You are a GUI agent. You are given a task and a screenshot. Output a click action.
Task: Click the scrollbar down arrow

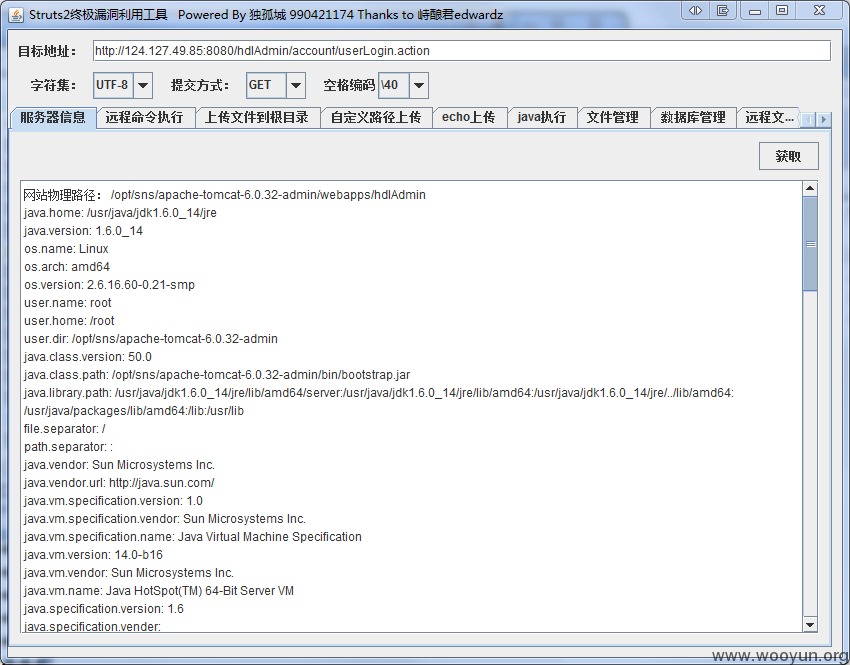click(810, 625)
